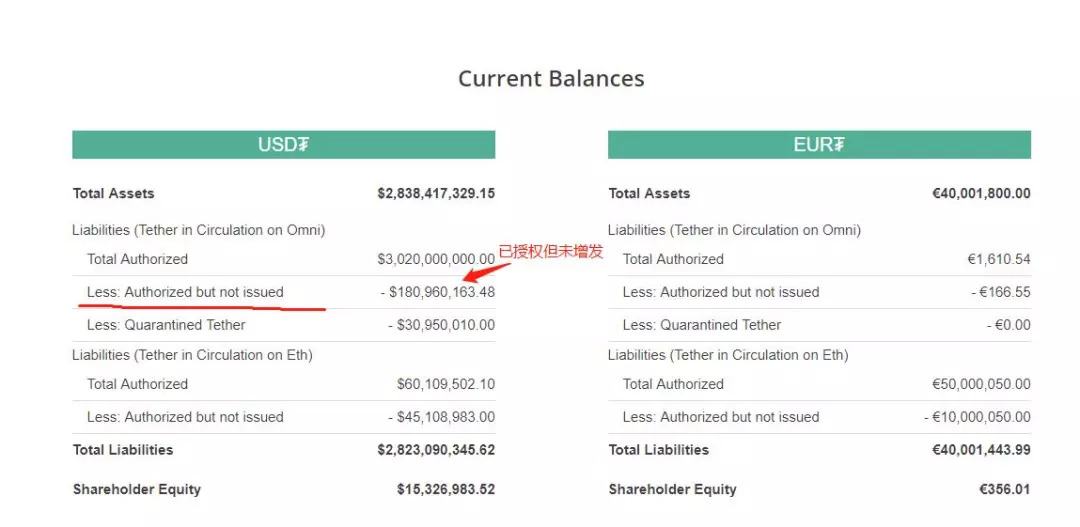This screenshot has width=1080, height=527.
Task: Click EUR Total Assets €40,001,800.00
Action: pos(982,194)
